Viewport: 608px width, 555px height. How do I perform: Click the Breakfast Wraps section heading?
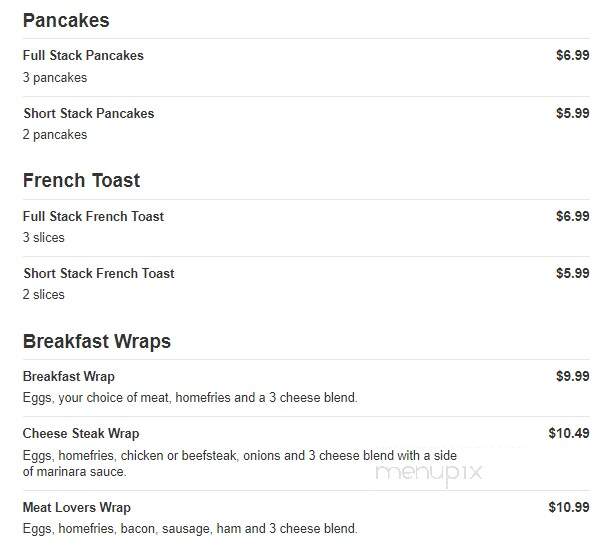point(97,341)
